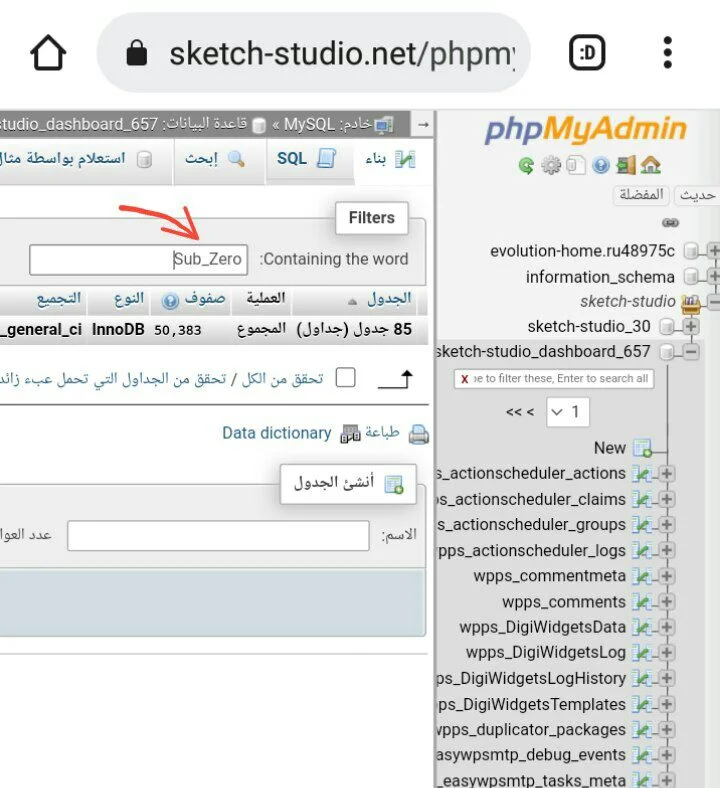Open the Data dictionary link
The height and width of the screenshot is (788, 720).
(x=276, y=433)
